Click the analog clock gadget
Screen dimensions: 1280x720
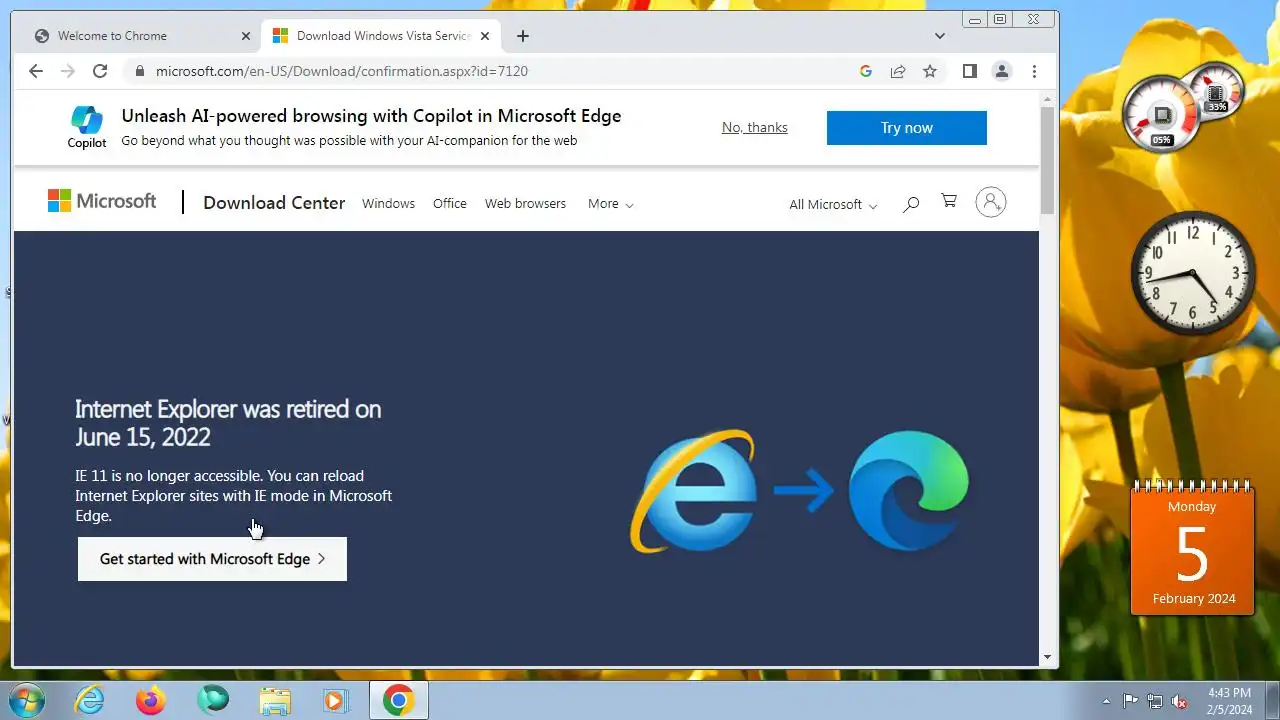tap(1193, 273)
